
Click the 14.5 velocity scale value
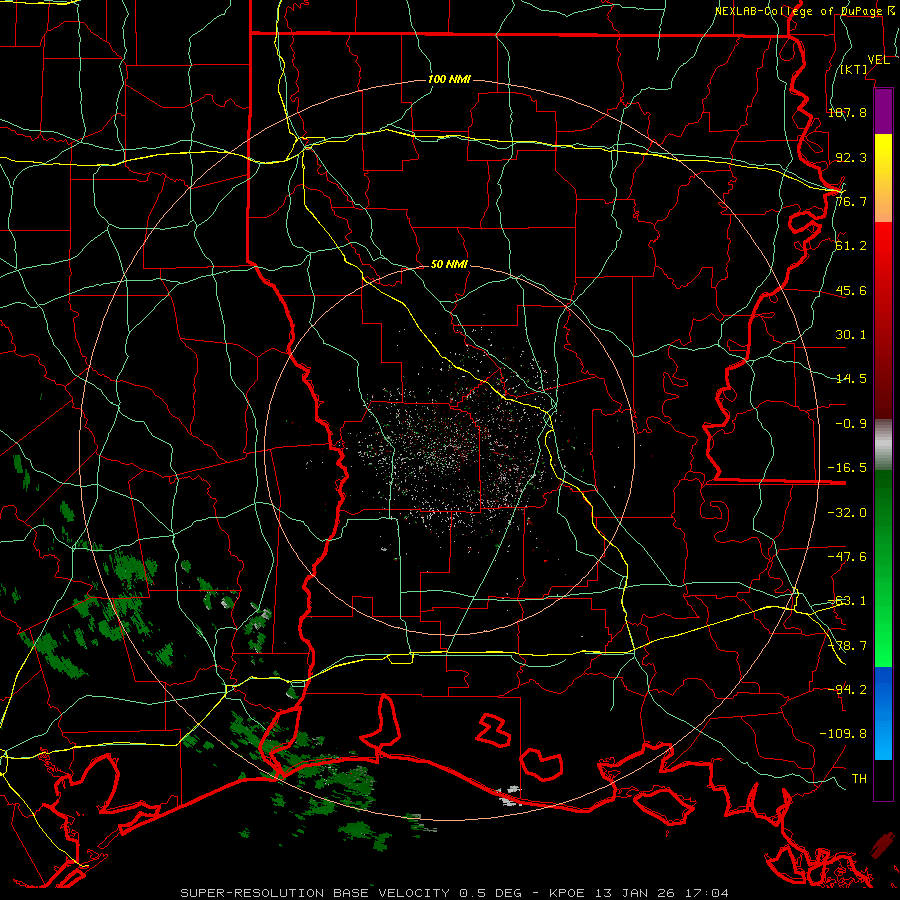click(x=851, y=379)
